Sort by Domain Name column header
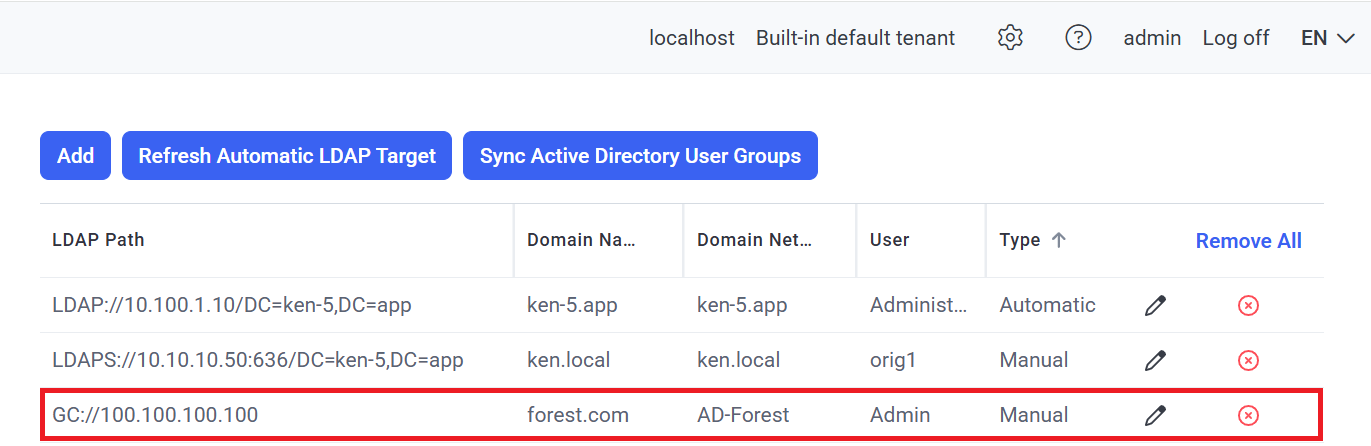1371x446 pixels. click(x=581, y=240)
